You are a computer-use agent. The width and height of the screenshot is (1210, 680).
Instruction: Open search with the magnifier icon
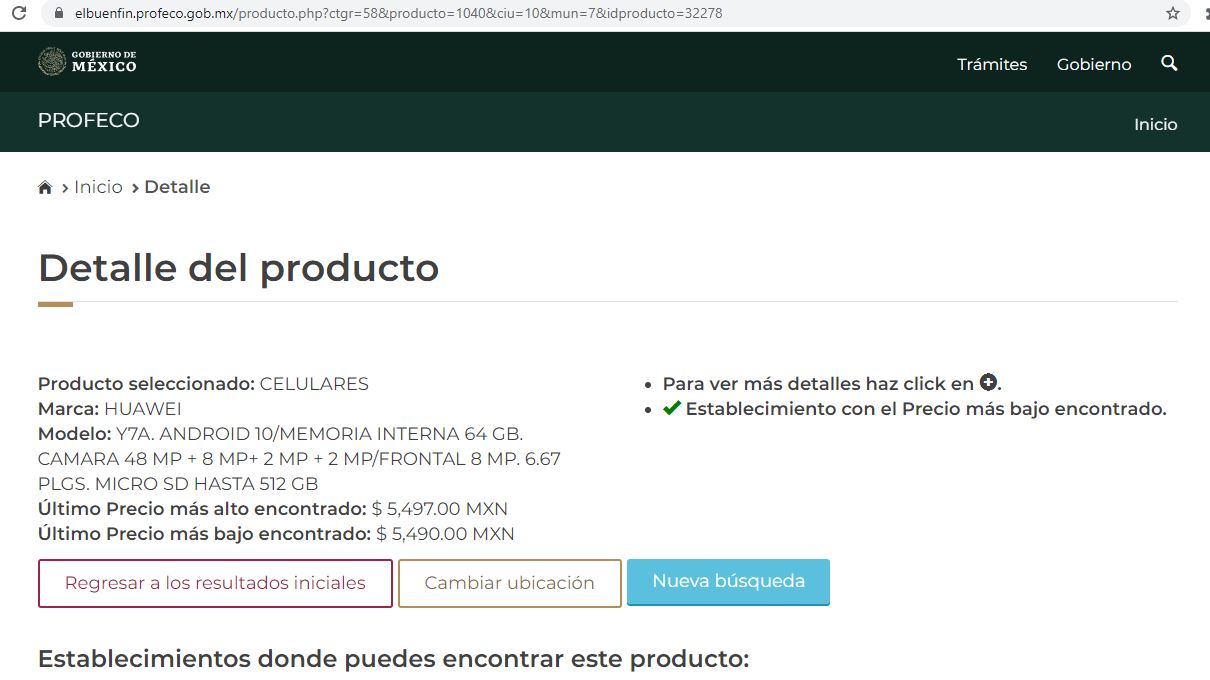click(1169, 63)
